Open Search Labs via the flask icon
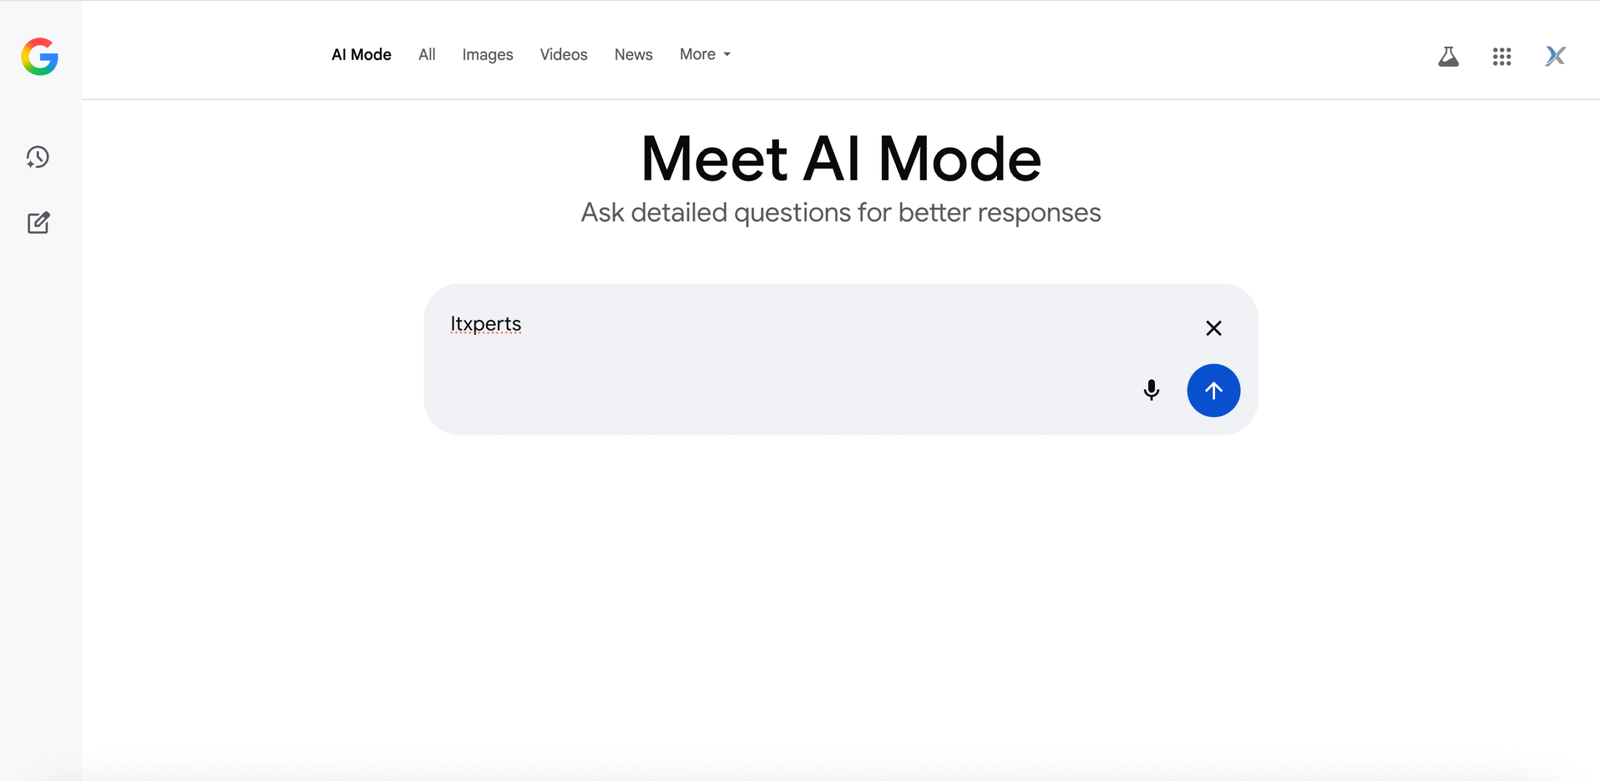This screenshot has width=1600, height=781. click(x=1447, y=57)
